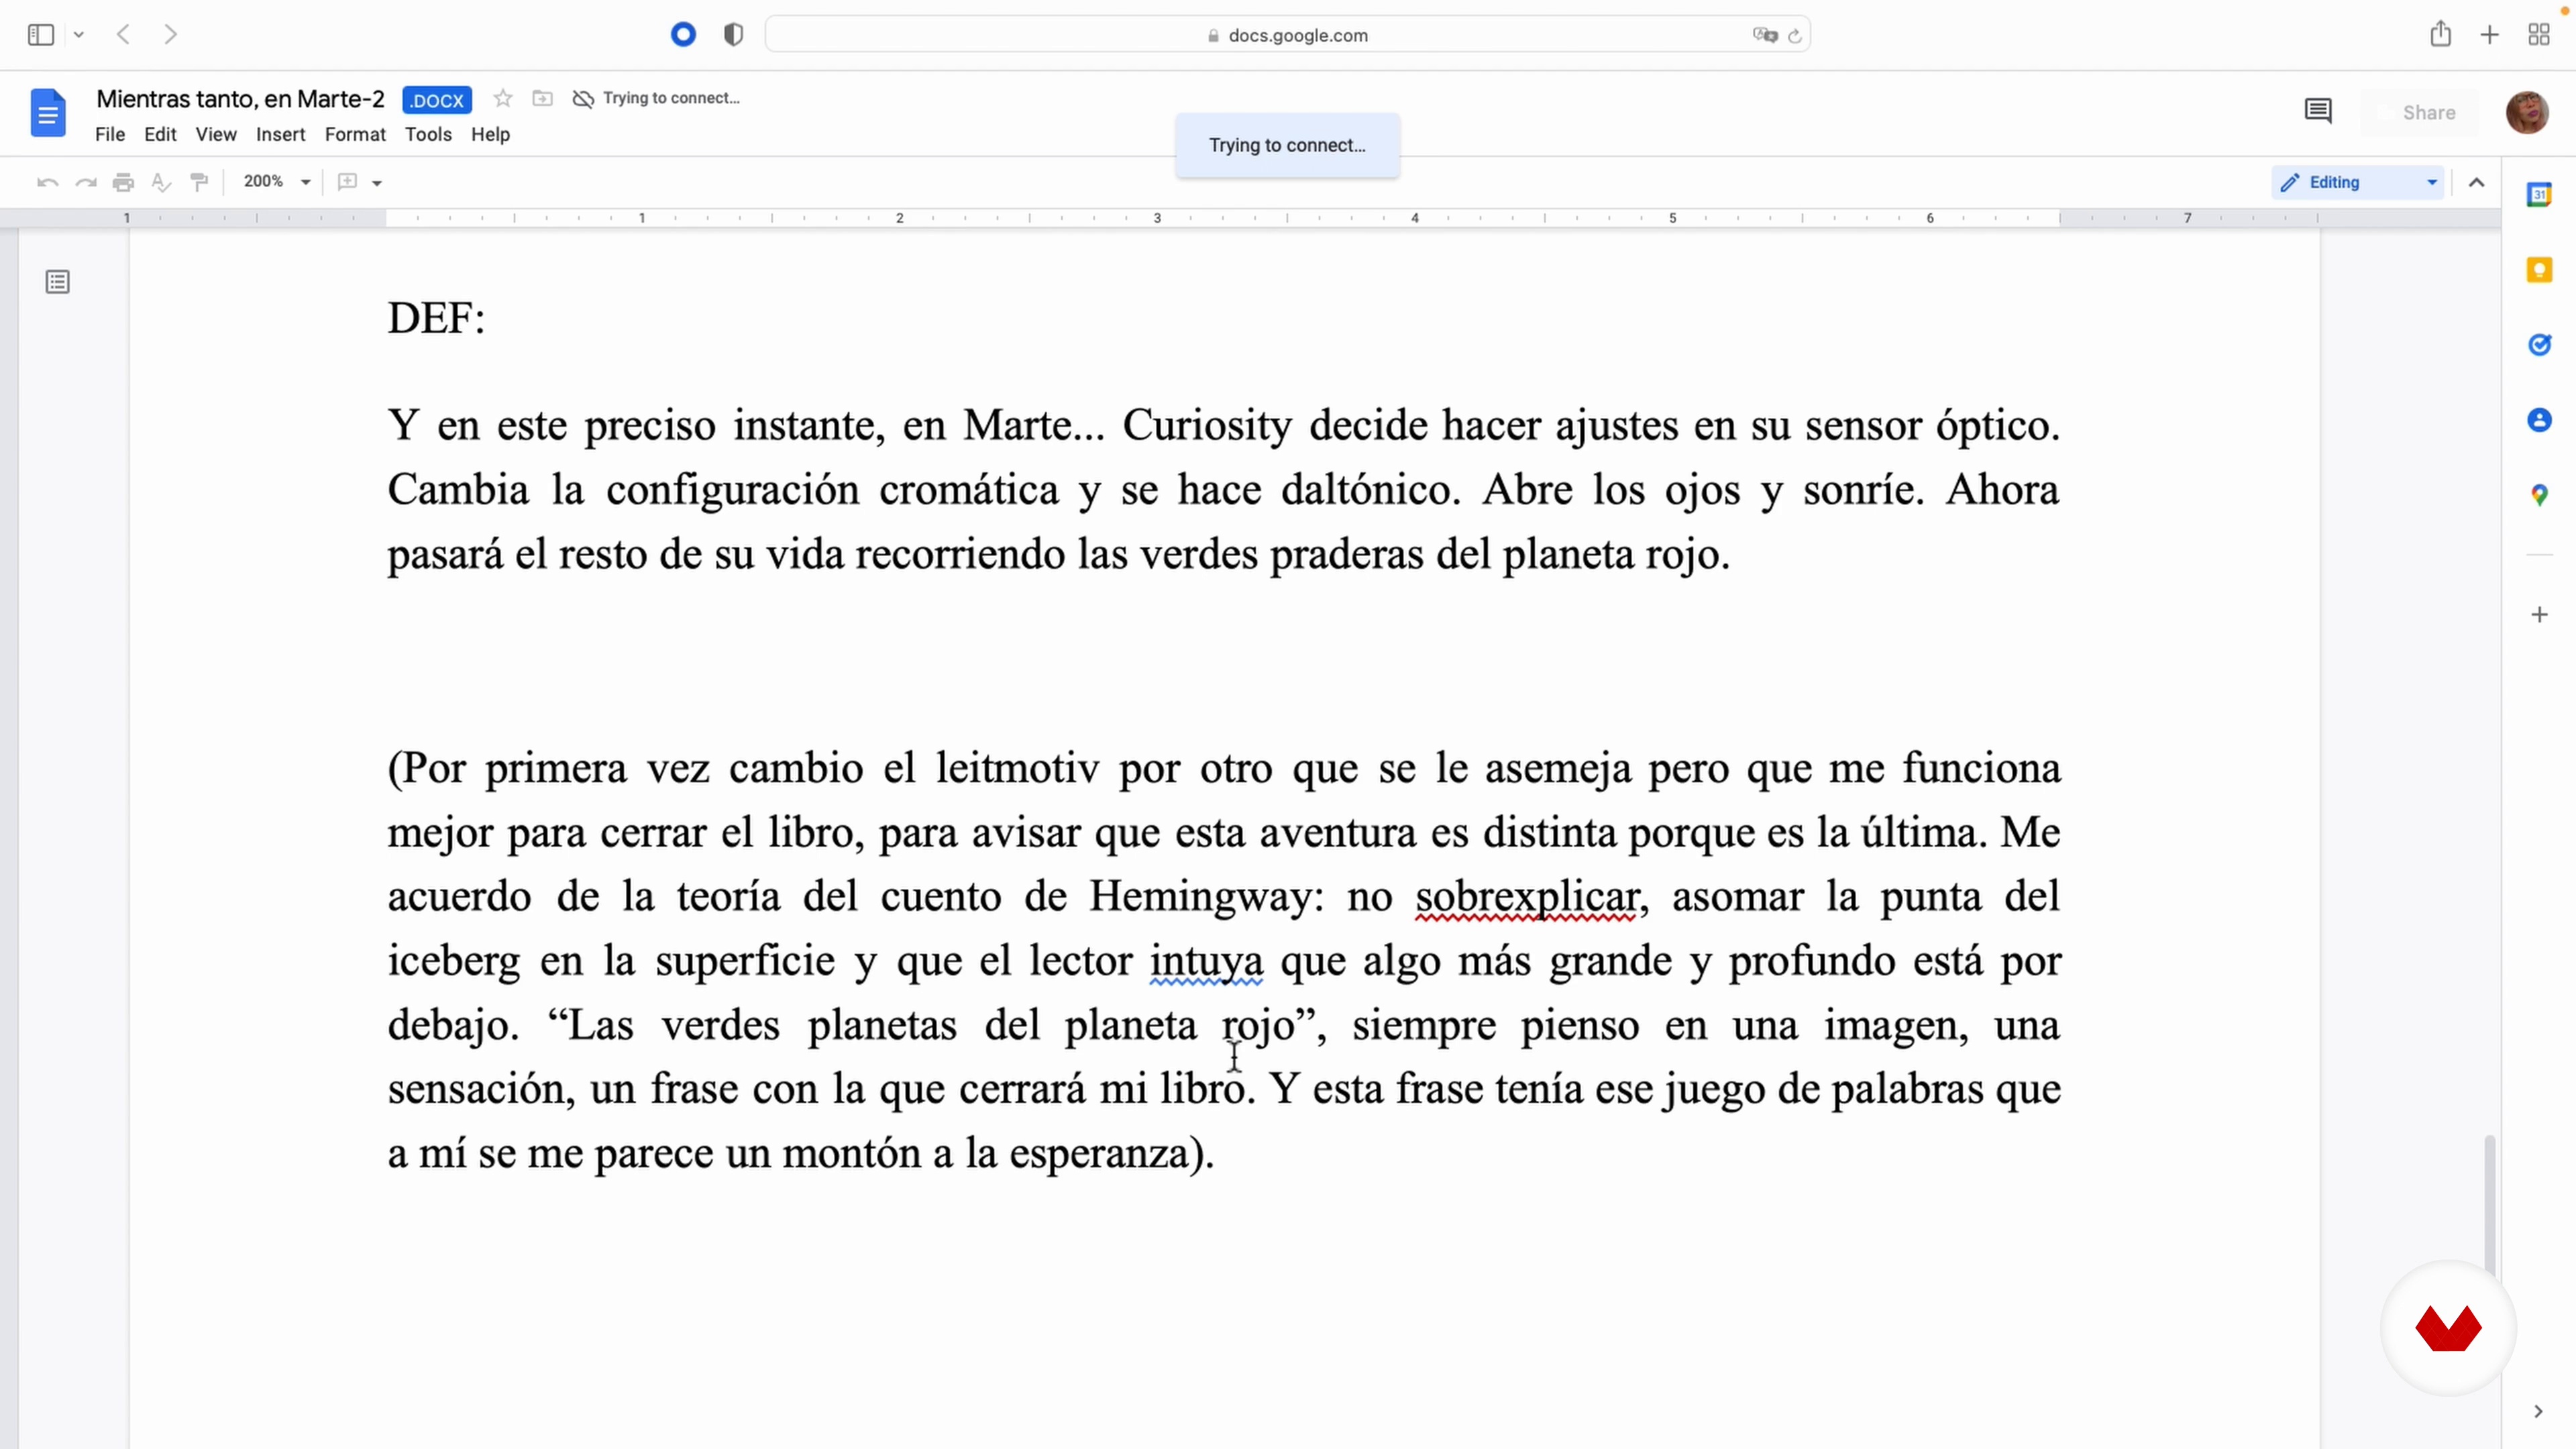Click the Safari share icon
Viewport: 2576px width, 1449px height.
2440,34
